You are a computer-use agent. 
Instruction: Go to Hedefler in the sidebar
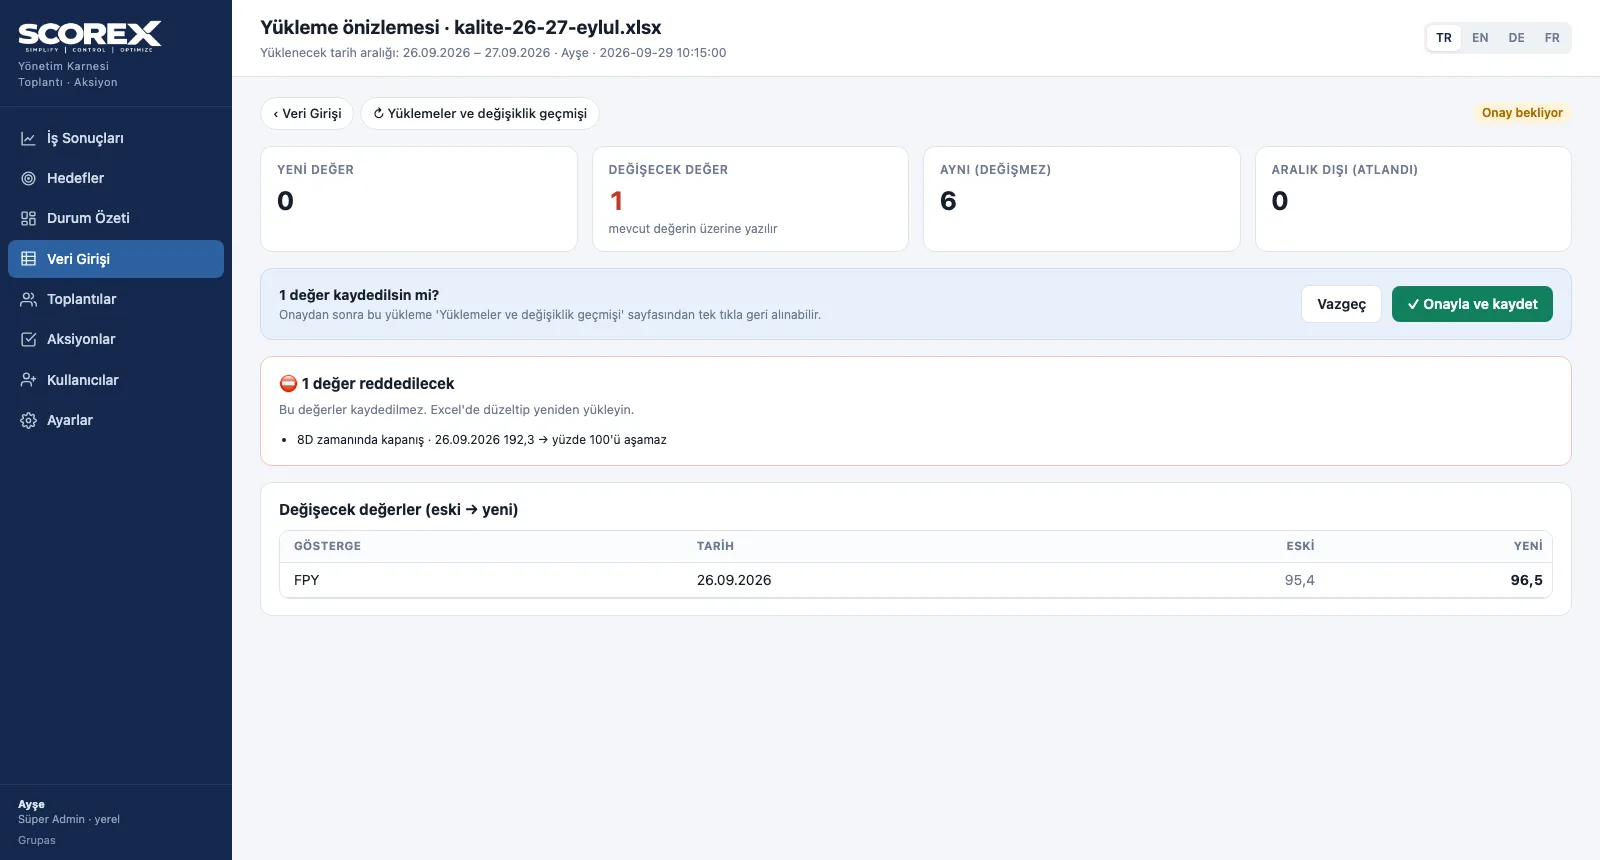[116, 178]
